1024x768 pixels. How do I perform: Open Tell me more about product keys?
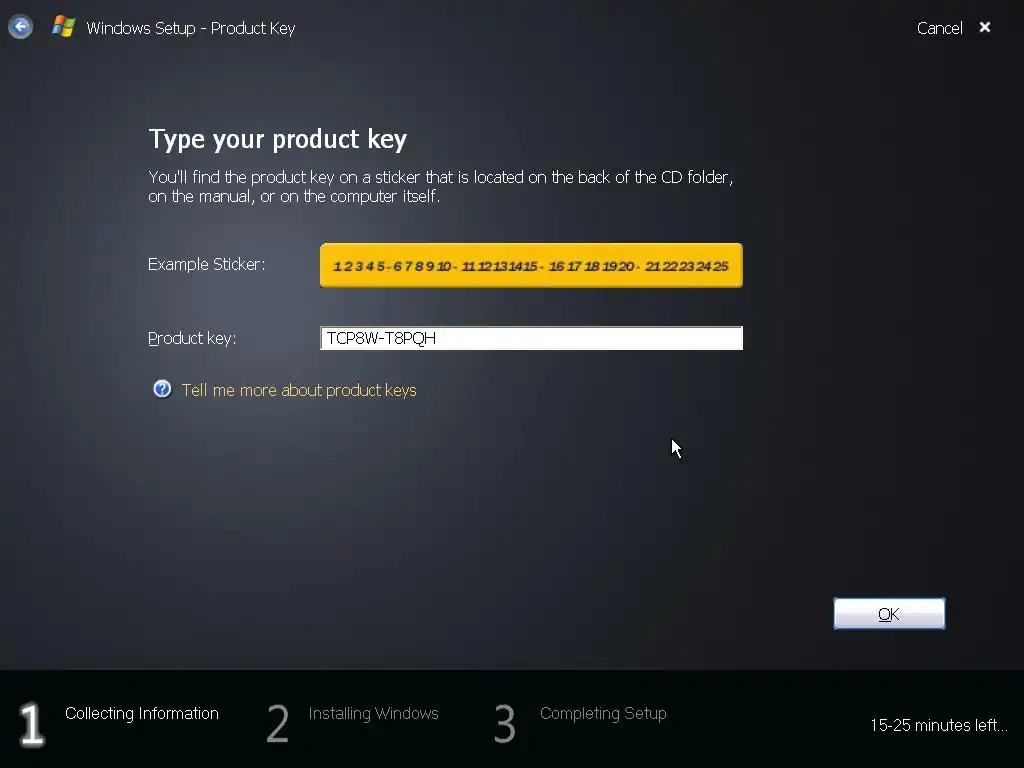coord(298,390)
